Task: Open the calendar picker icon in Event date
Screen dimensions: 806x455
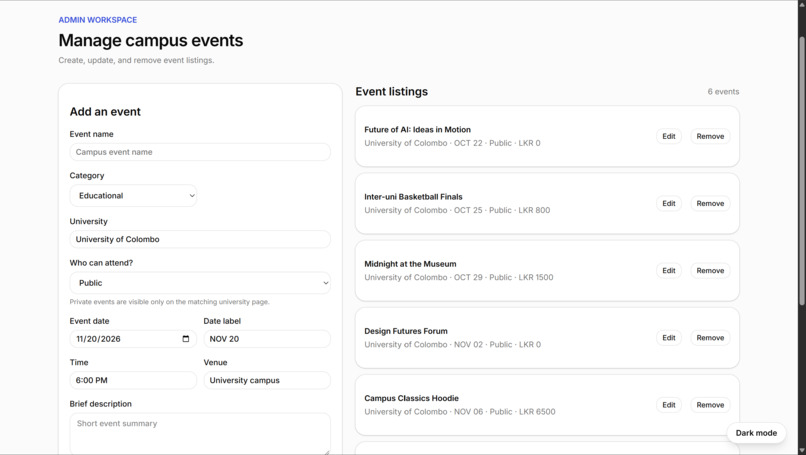Action: 186,339
